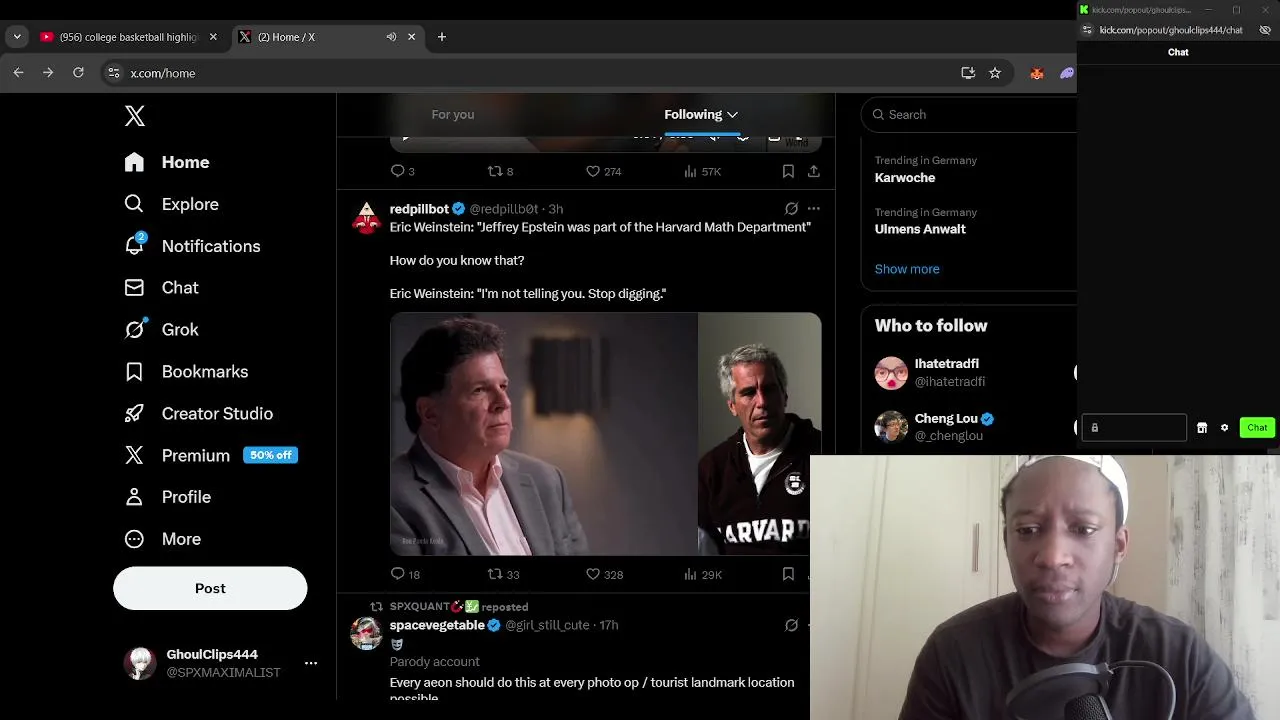Switch to the For you tab
Screen dimensions: 1280x720
click(x=453, y=114)
